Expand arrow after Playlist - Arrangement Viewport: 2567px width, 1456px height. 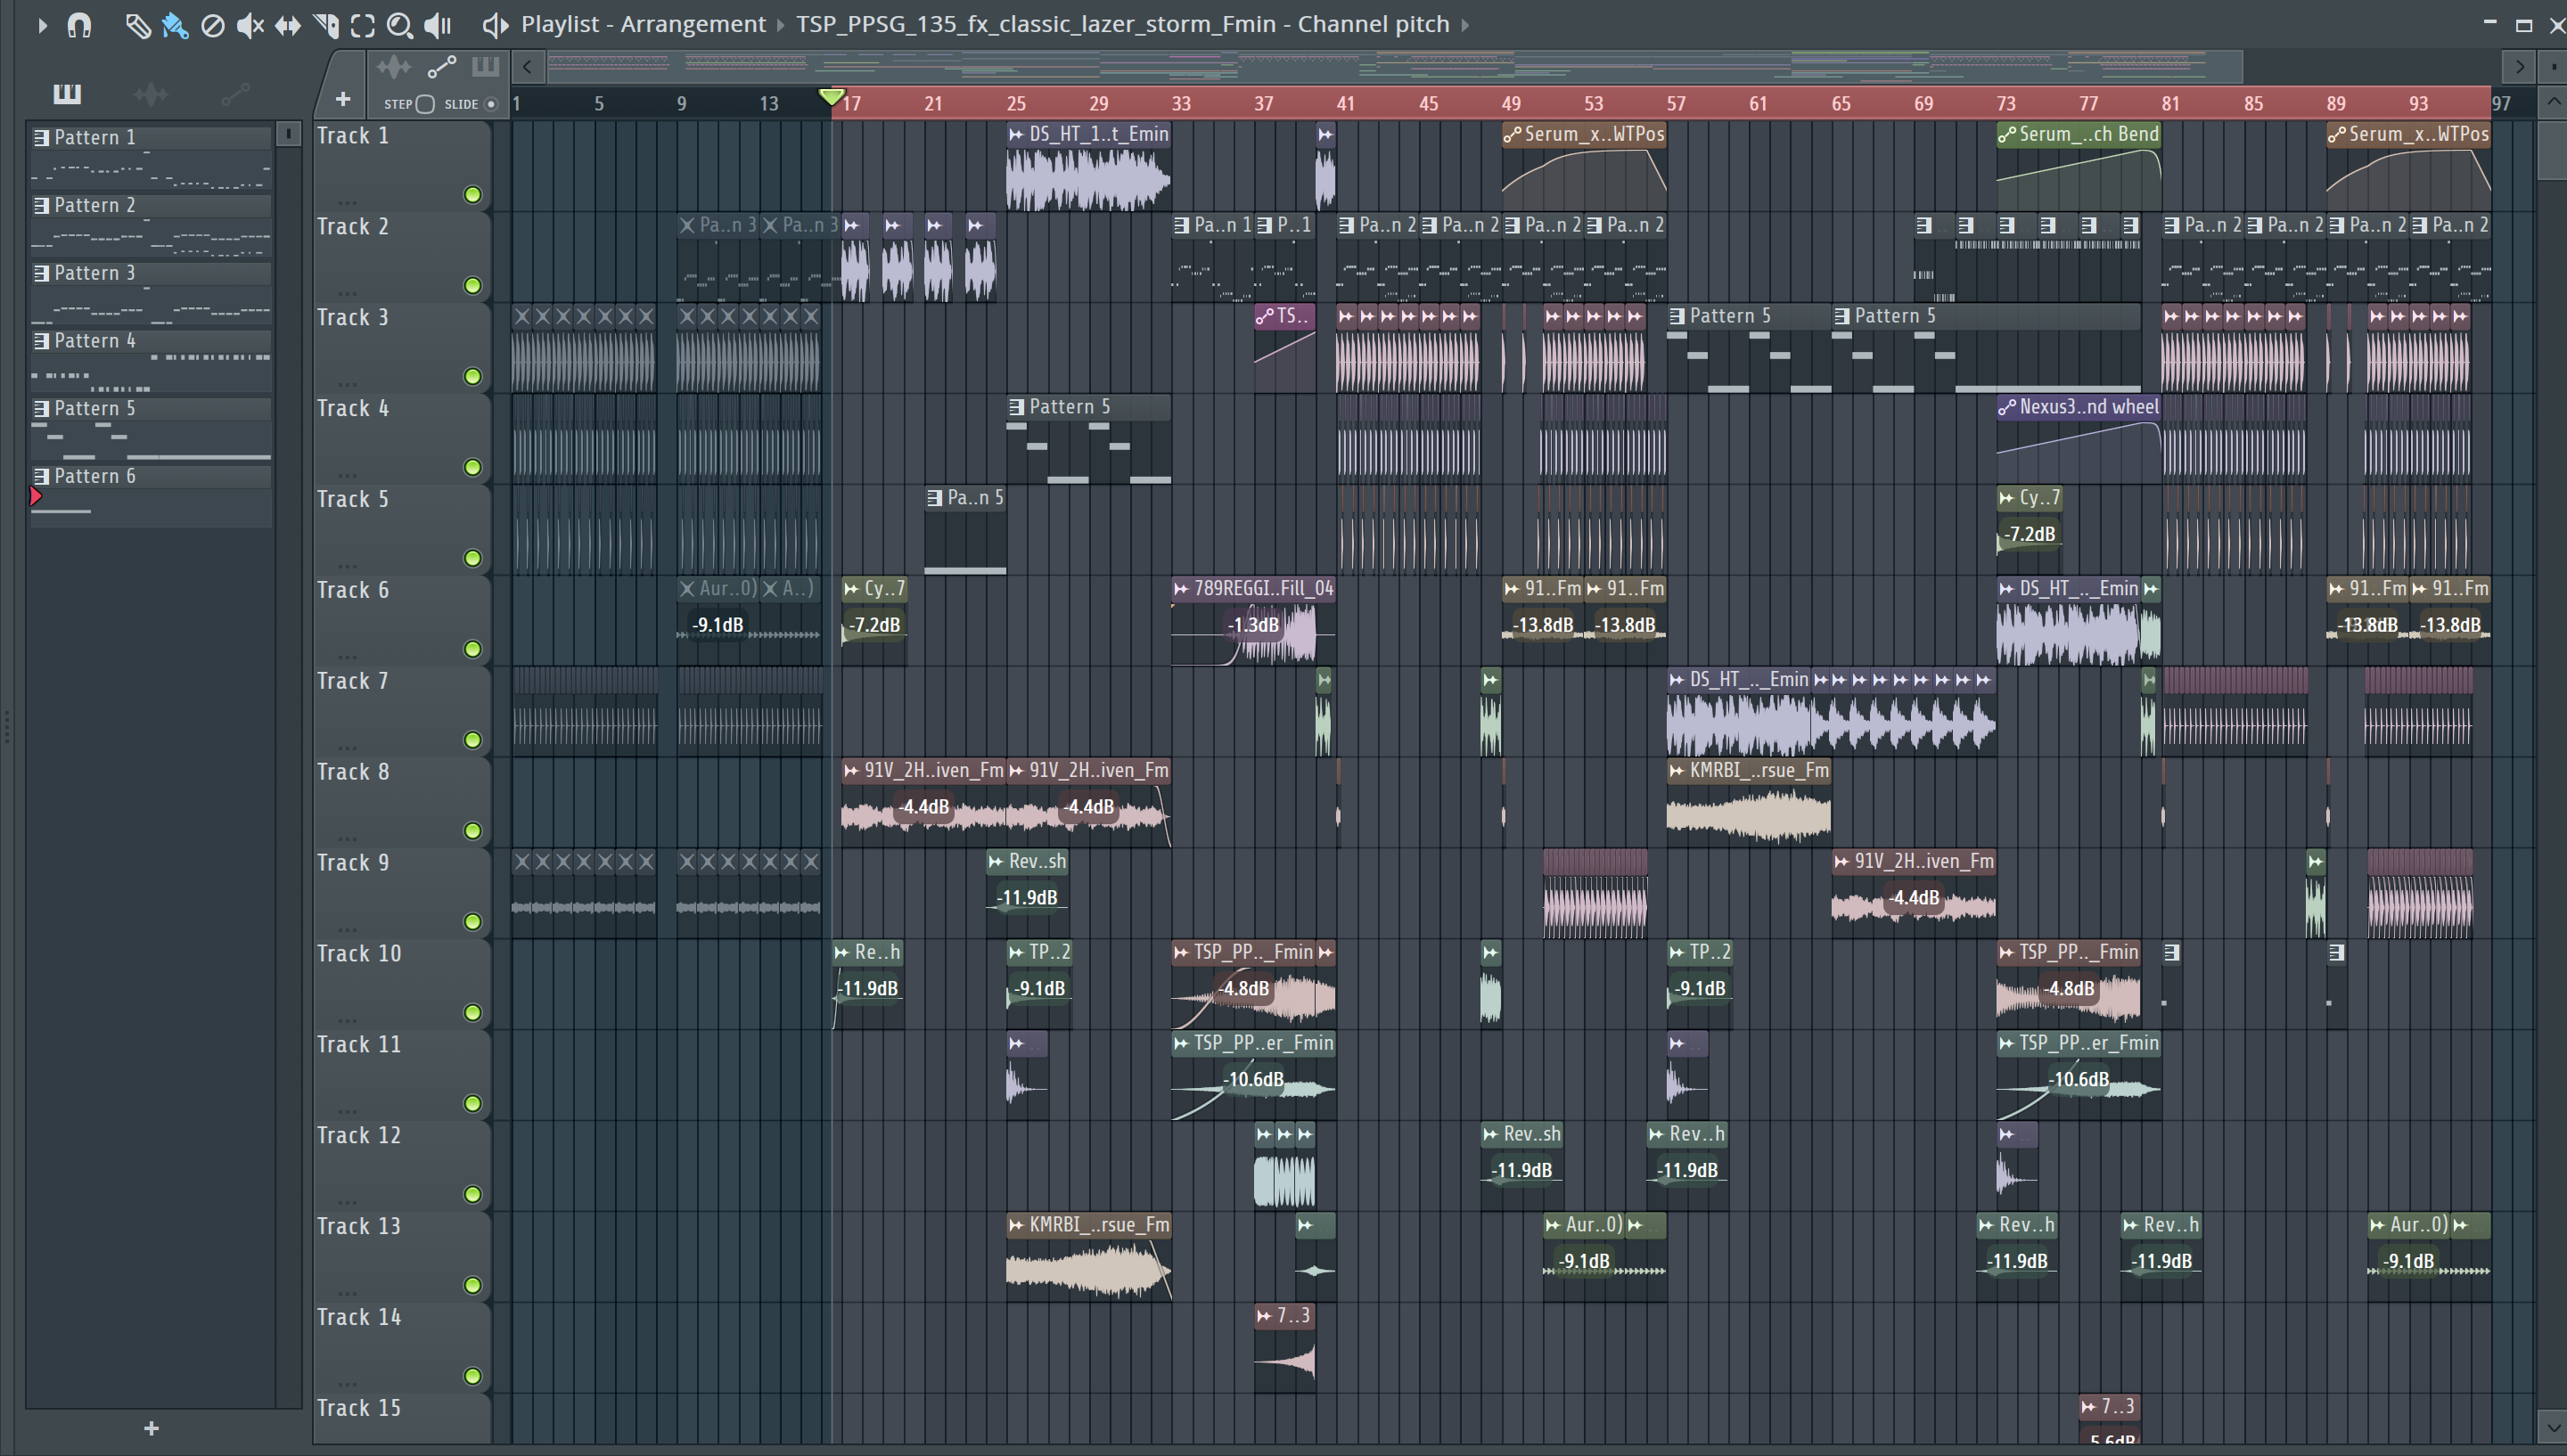pos(781,25)
